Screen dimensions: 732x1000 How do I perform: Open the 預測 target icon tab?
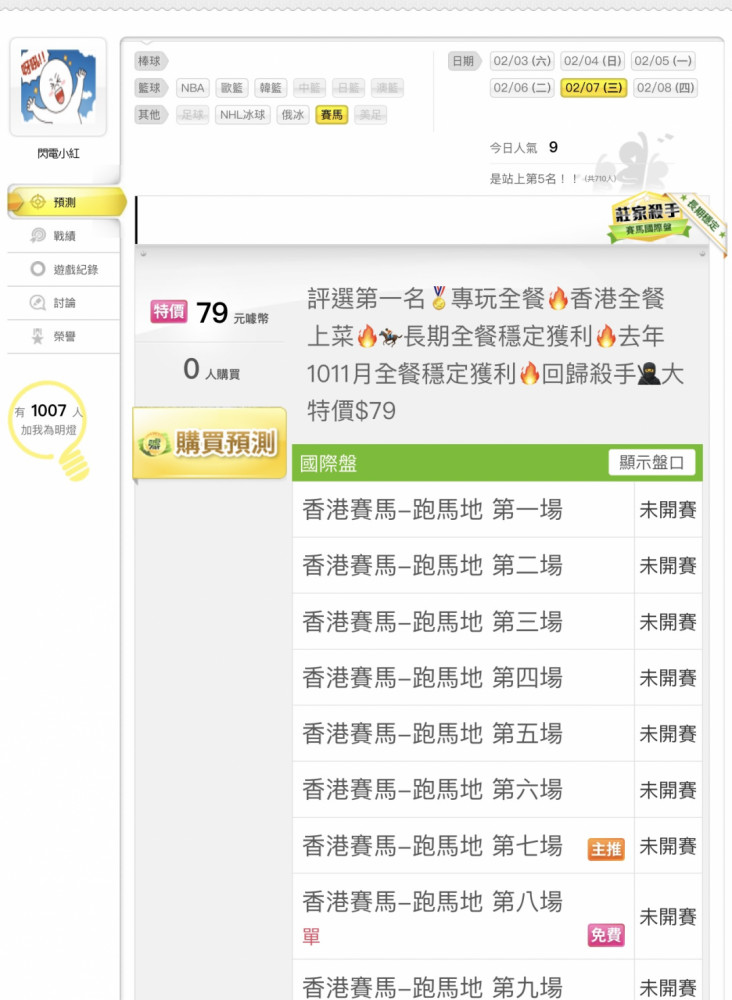pyautogui.click(x=38, y=202)
